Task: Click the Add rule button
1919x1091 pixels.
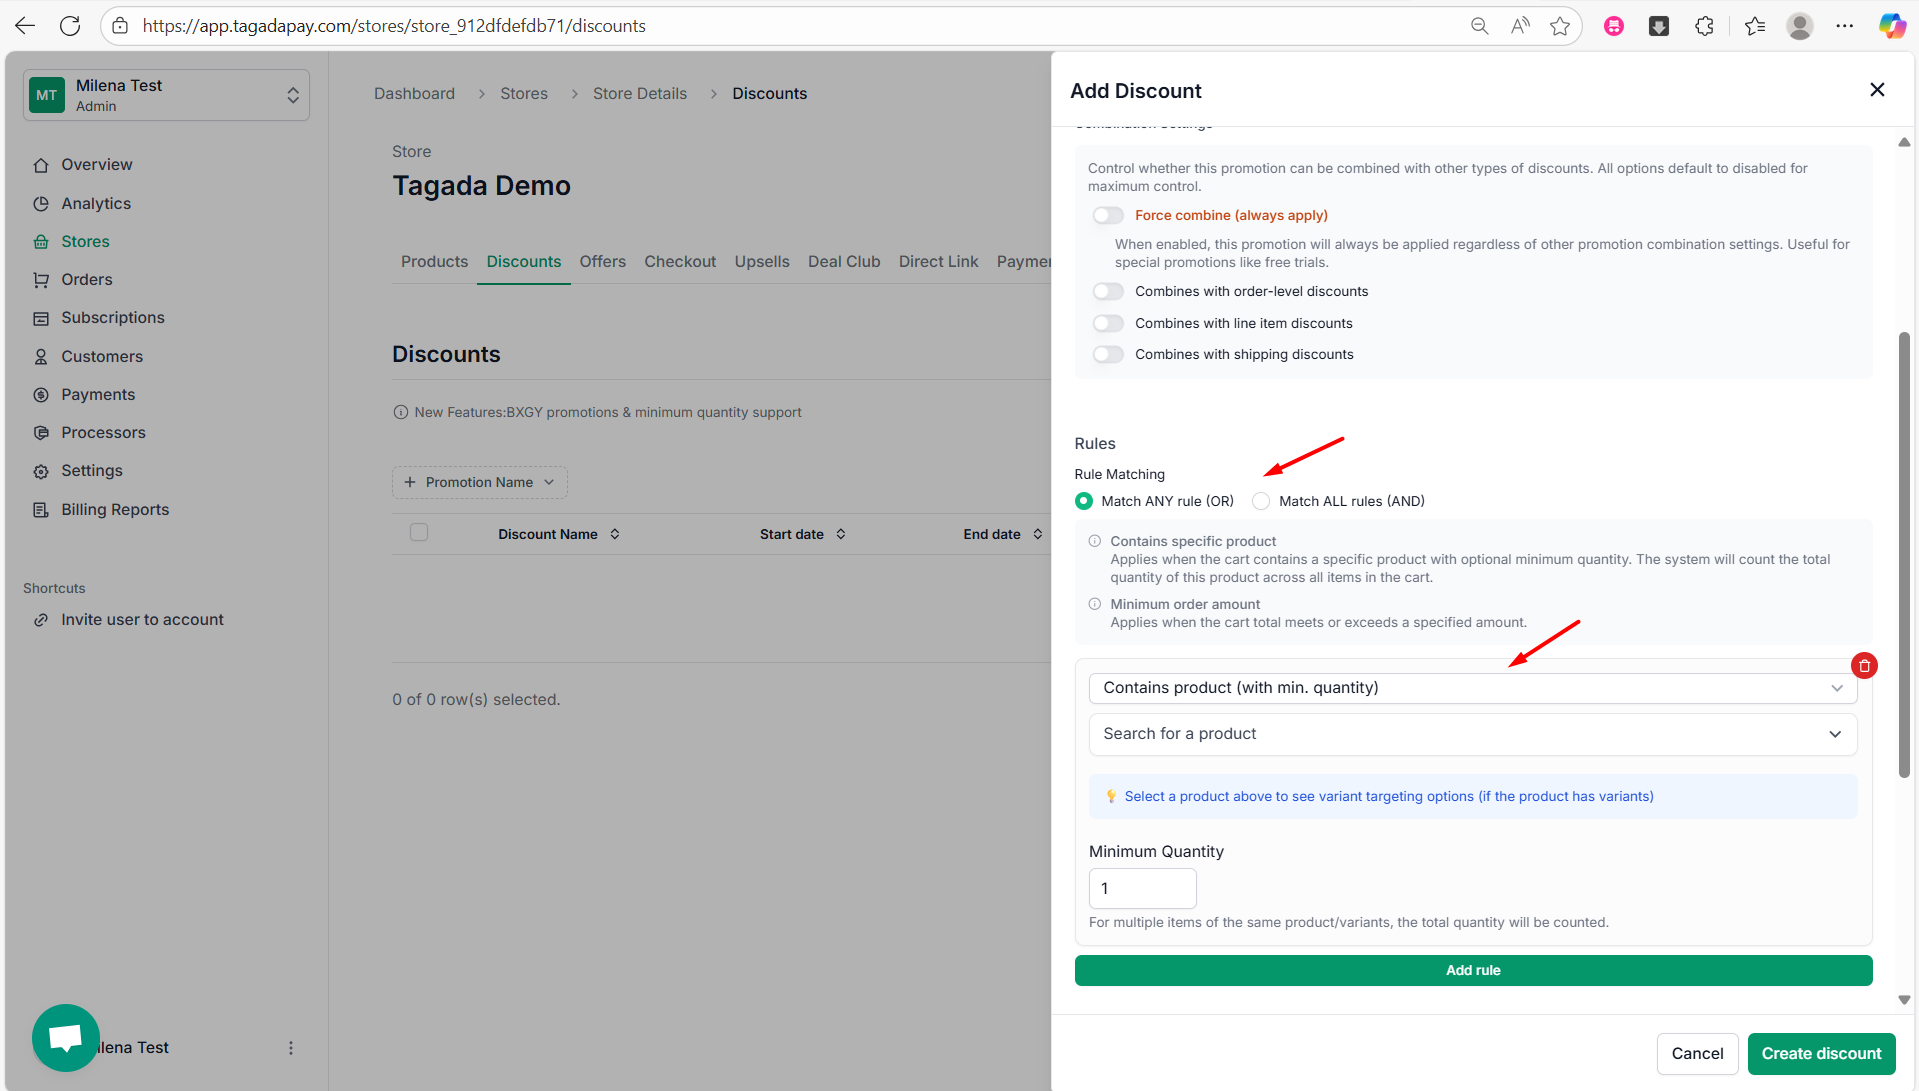Action: tap(1472, 971)
